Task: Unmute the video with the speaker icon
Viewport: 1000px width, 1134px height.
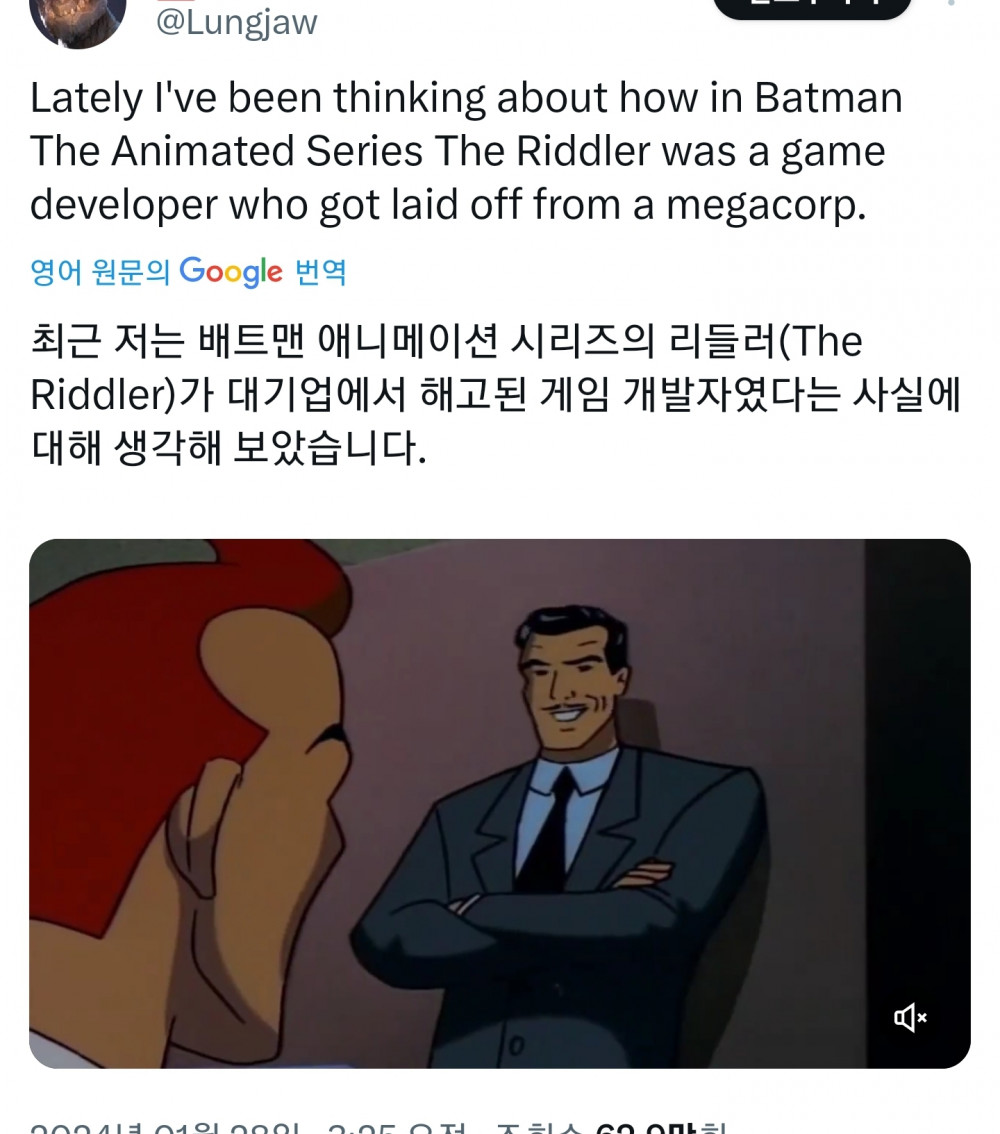Action: 910,1018
